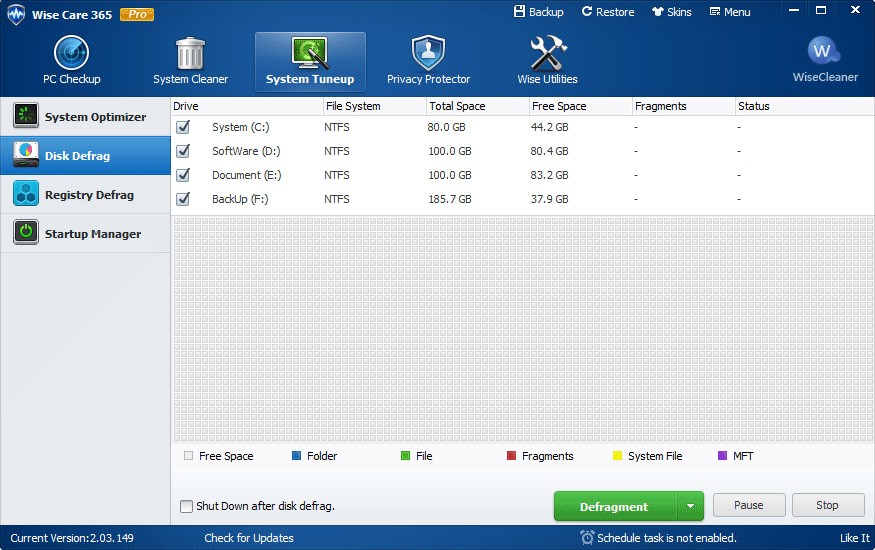Screen dimensions: 875x550
Task: Open Privacy Protector shield icon
Action: (x=428, y=52)
